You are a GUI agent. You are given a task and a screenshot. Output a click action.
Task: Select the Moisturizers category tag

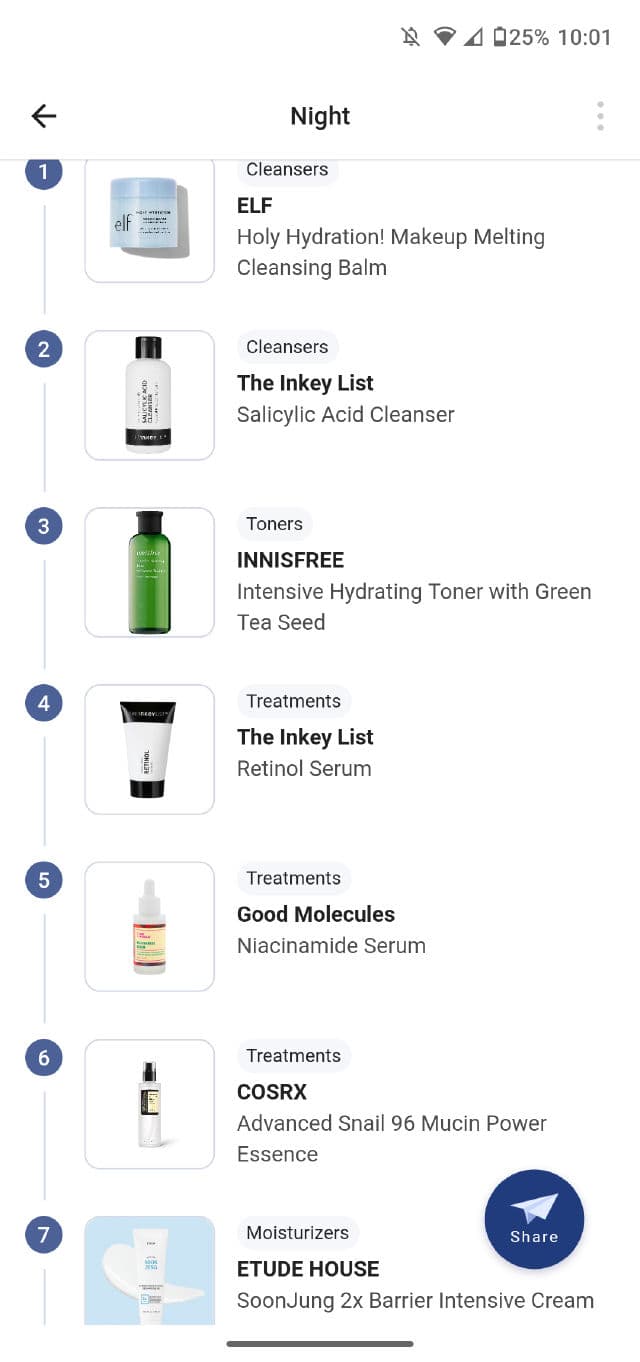[297, 1233]
